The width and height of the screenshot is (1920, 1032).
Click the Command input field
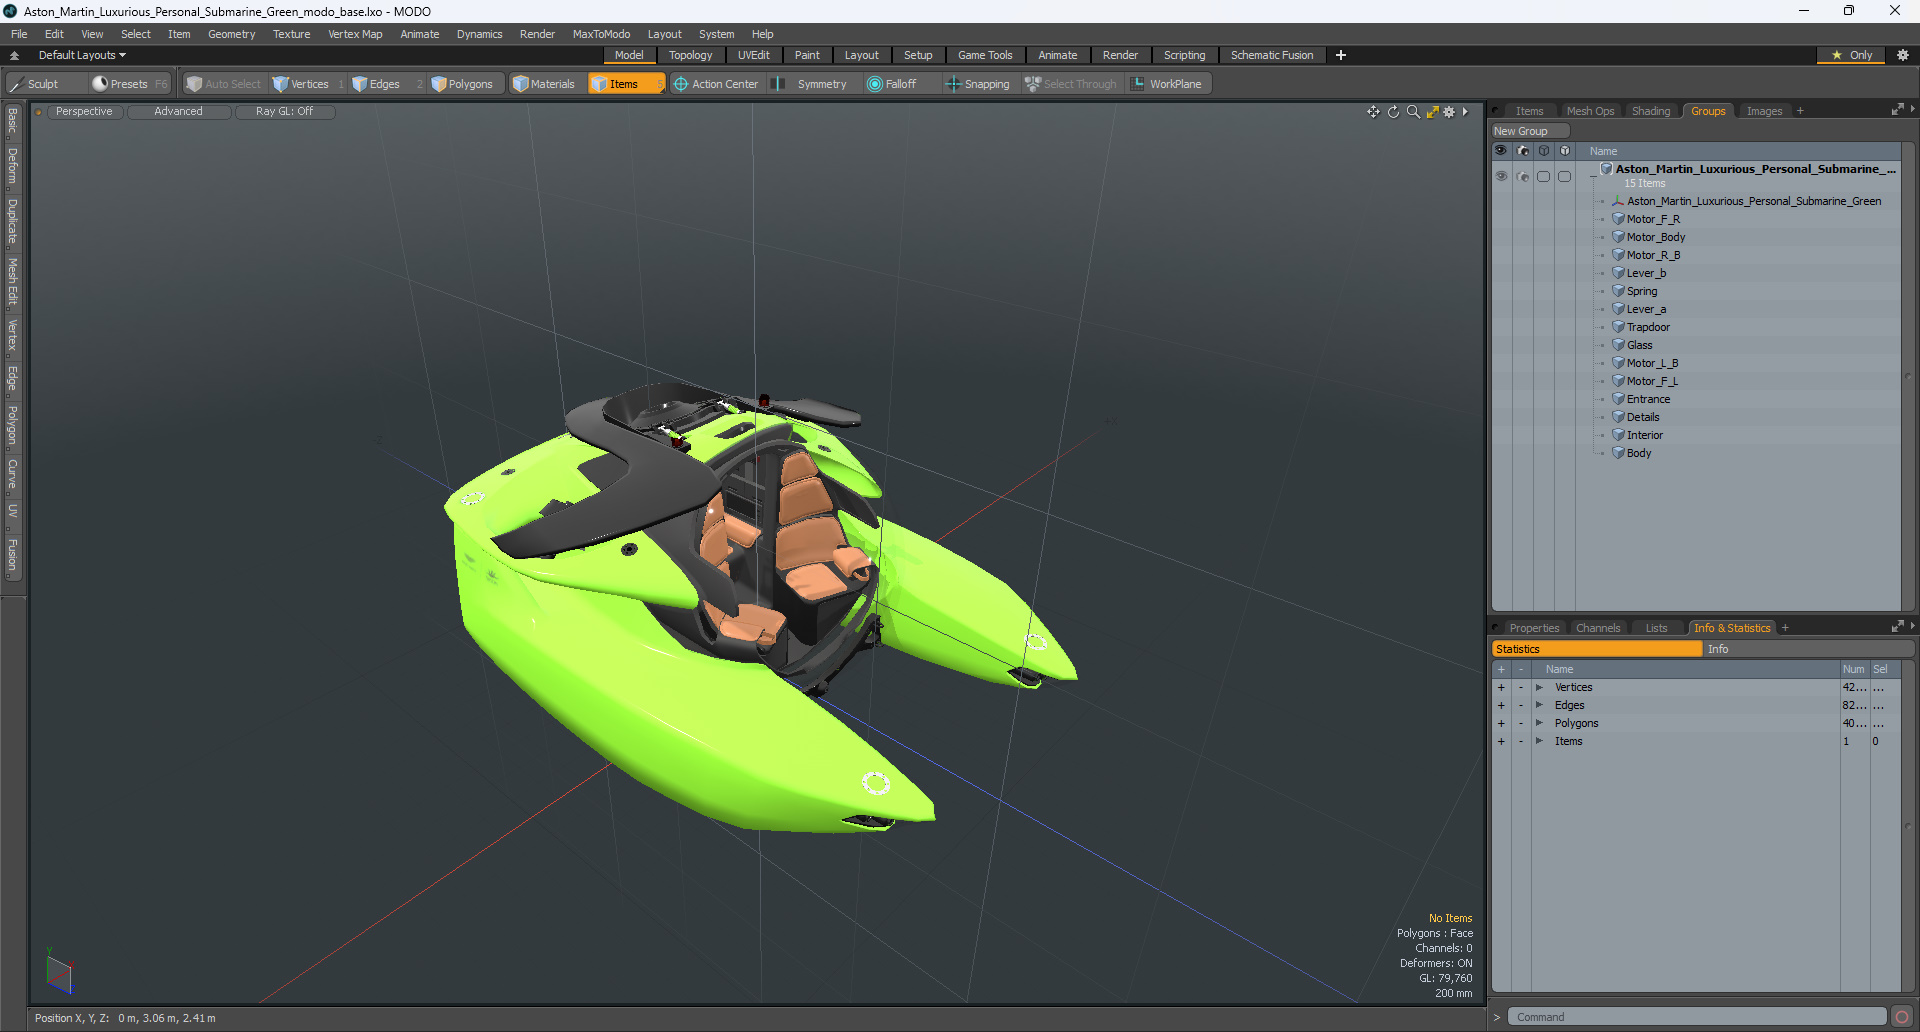tap(1696, 1017)
